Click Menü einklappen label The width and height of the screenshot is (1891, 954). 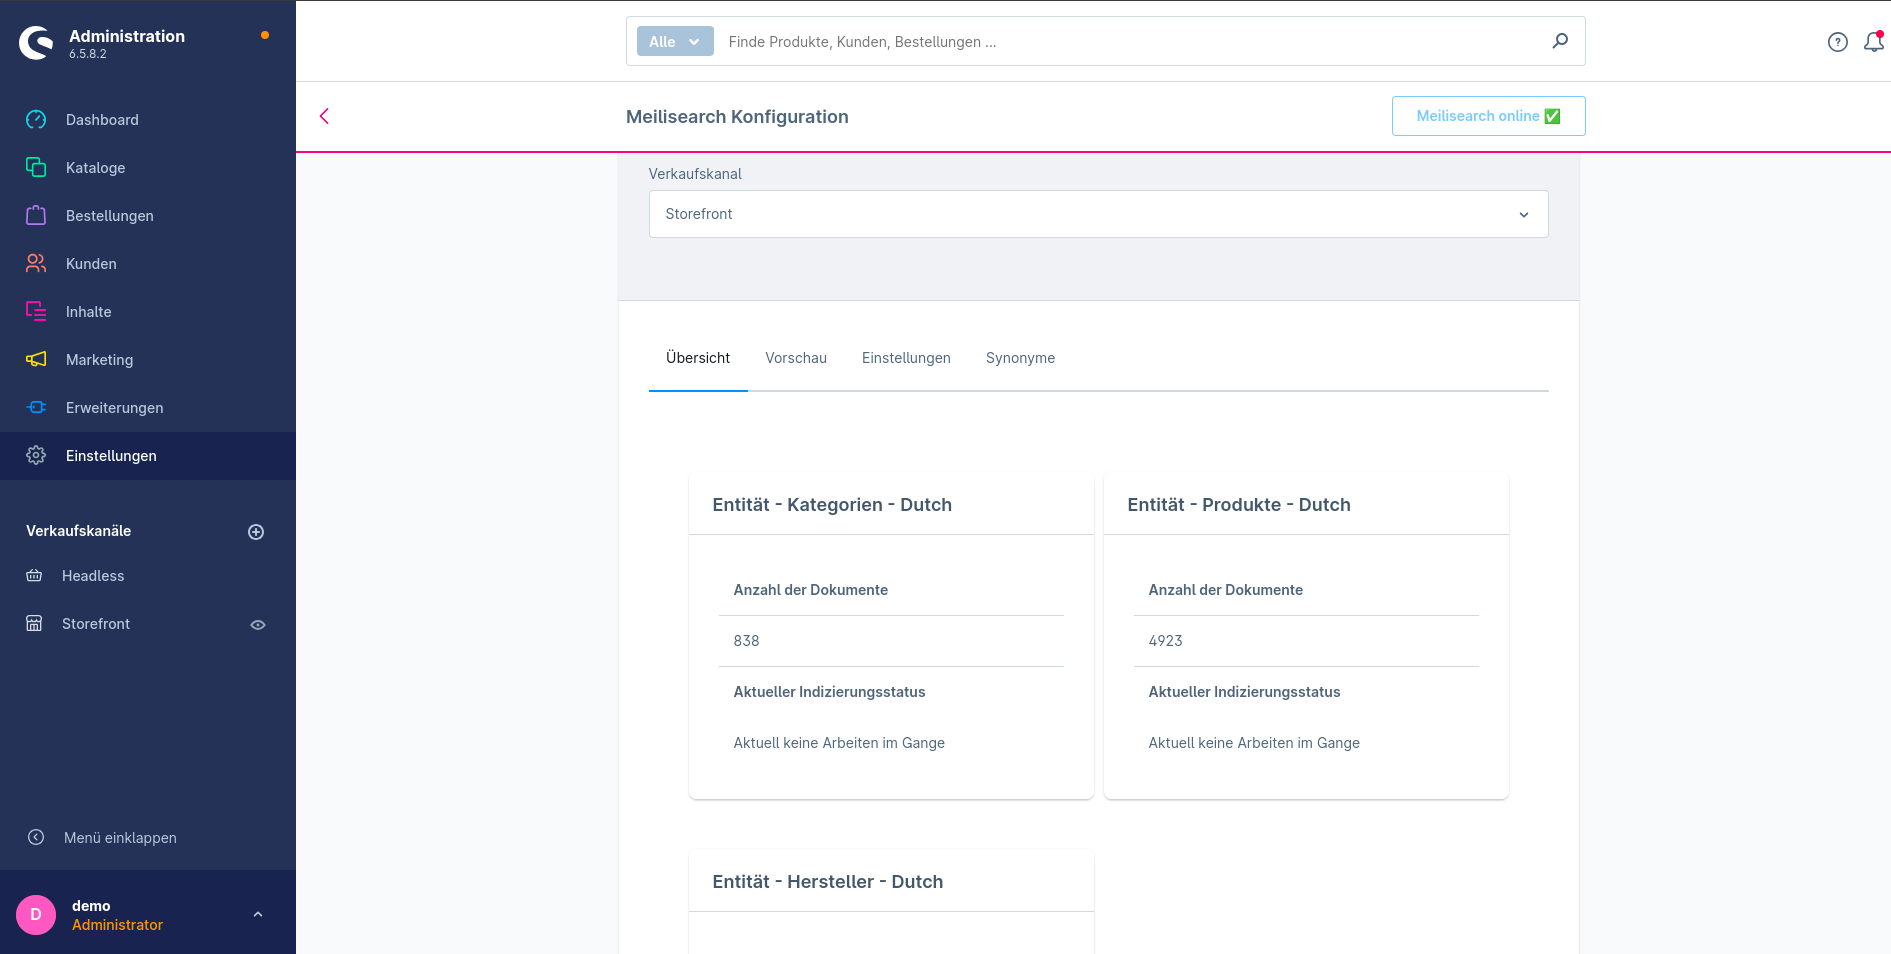click(120, 838)
